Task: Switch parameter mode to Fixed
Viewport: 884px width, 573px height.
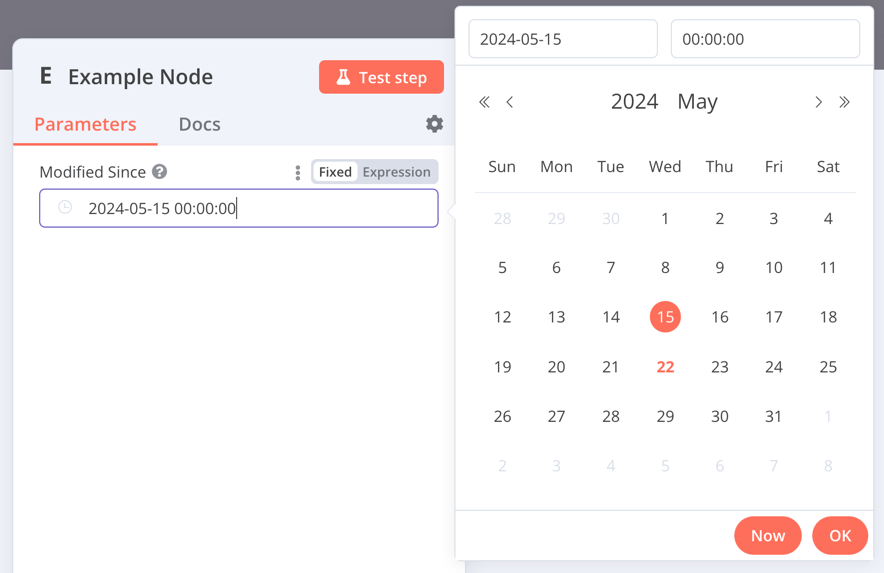Action: (x=335, y=172)
